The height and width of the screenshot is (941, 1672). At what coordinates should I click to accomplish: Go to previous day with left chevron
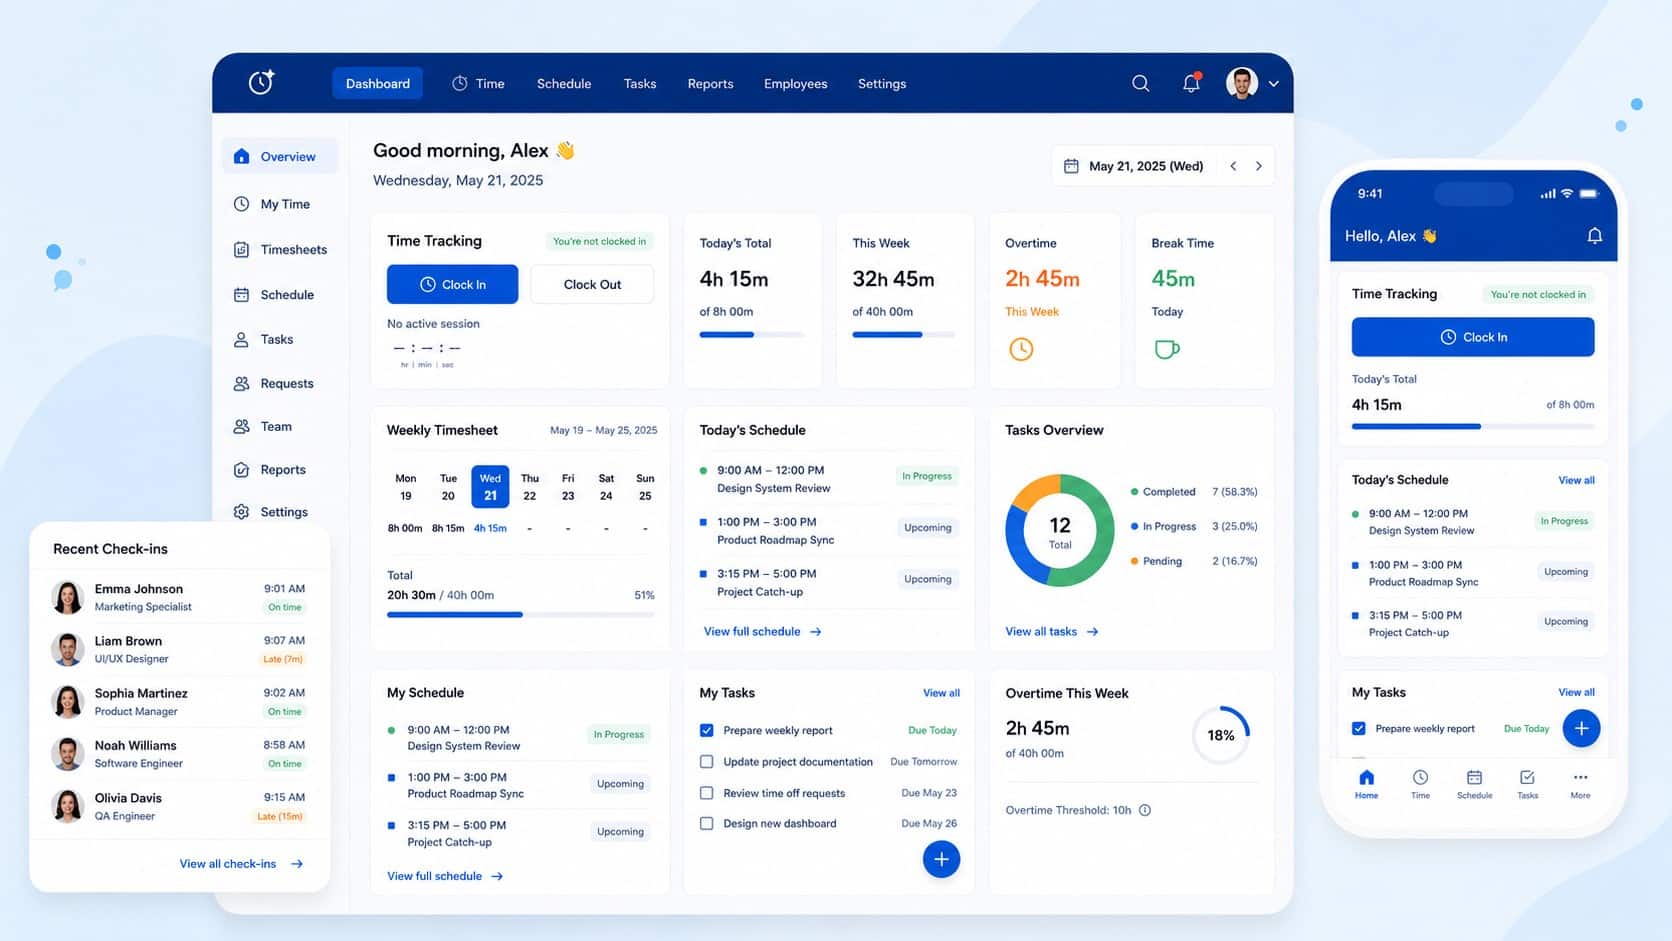[x=1233, y=166]
